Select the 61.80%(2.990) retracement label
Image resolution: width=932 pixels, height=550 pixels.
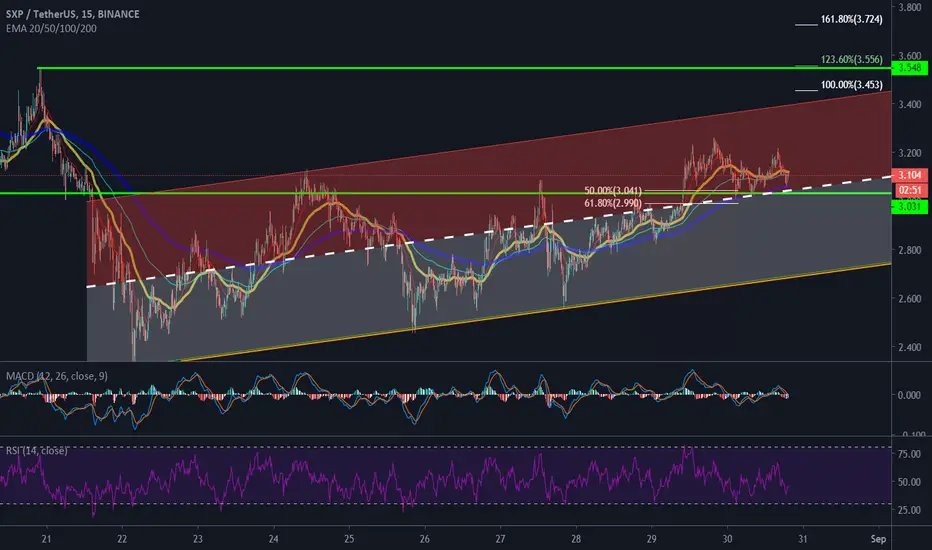pos(613,203)
